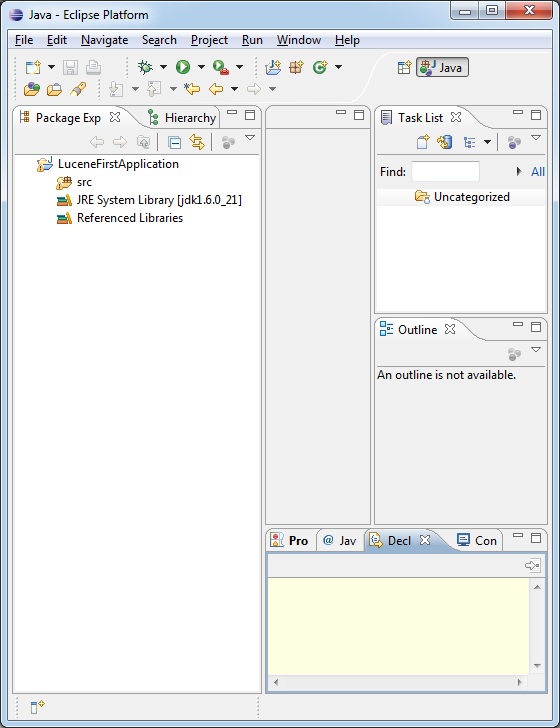
Task: Click the New Java Class icon
Action: point(320,67)
